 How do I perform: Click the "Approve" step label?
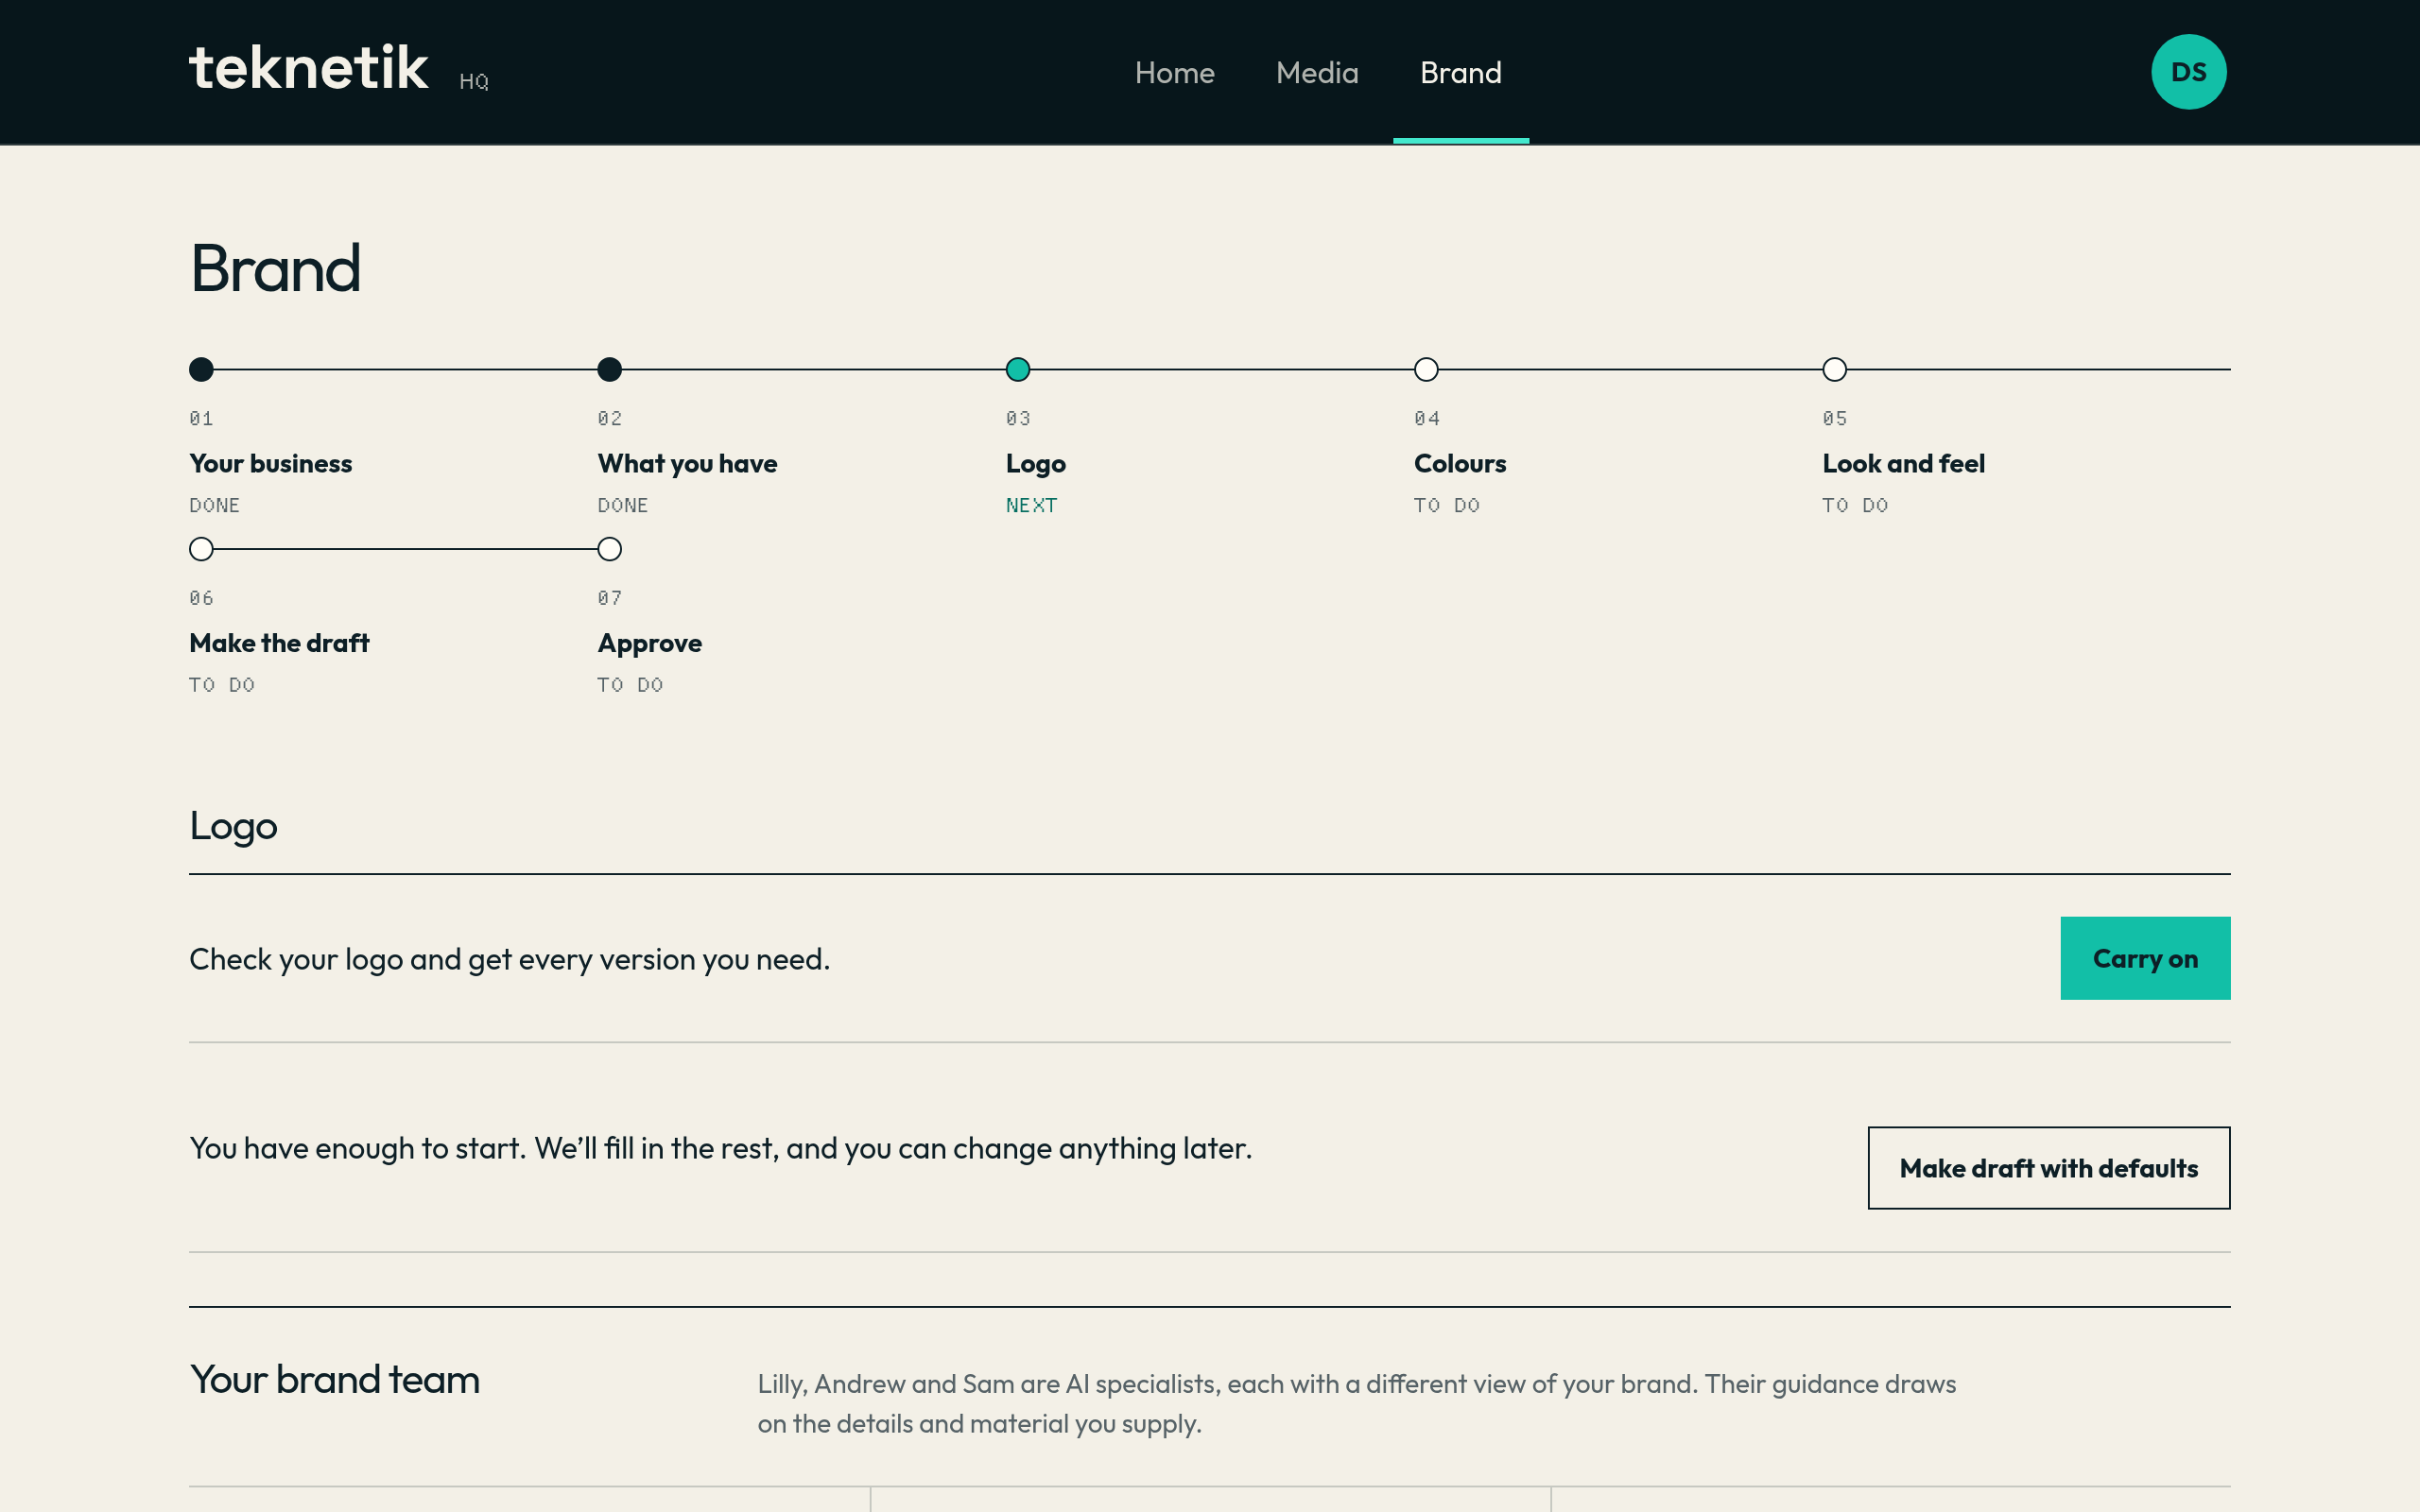coord(649,643)
